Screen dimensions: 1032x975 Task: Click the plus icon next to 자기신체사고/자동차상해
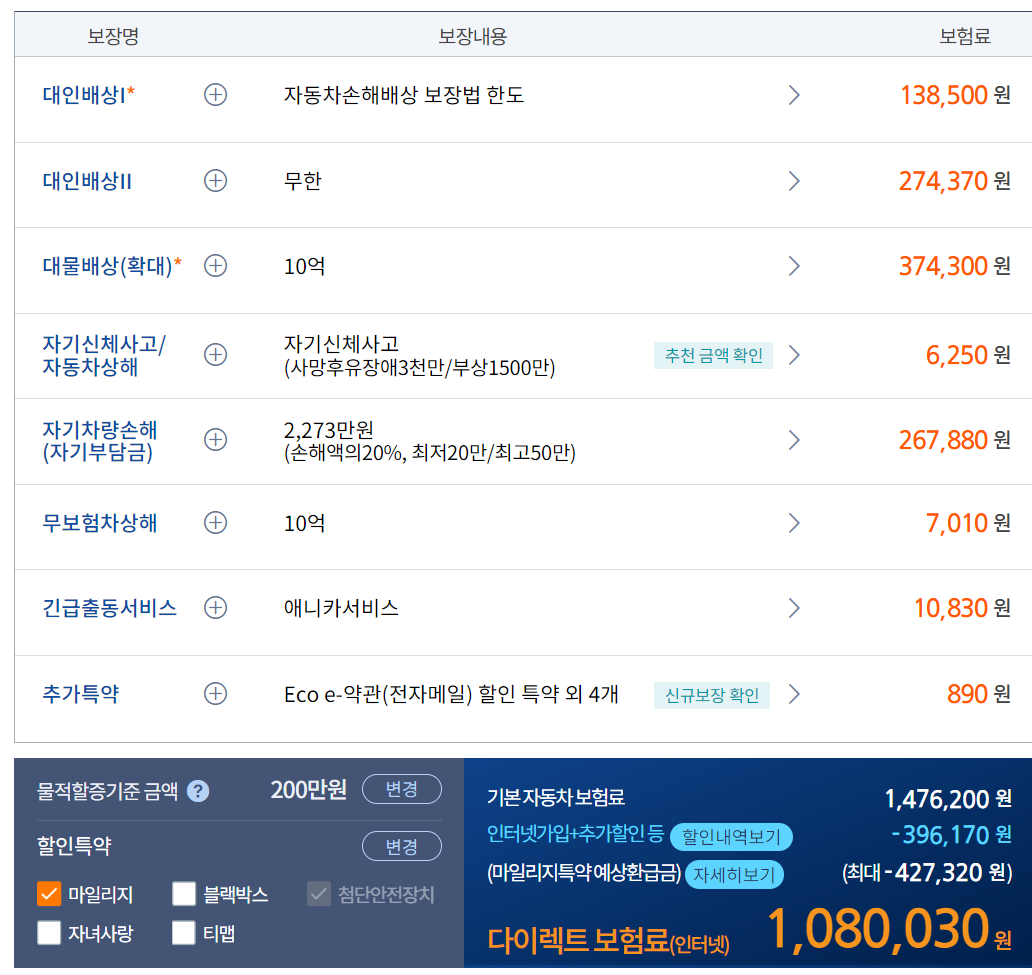click(215, 354)
